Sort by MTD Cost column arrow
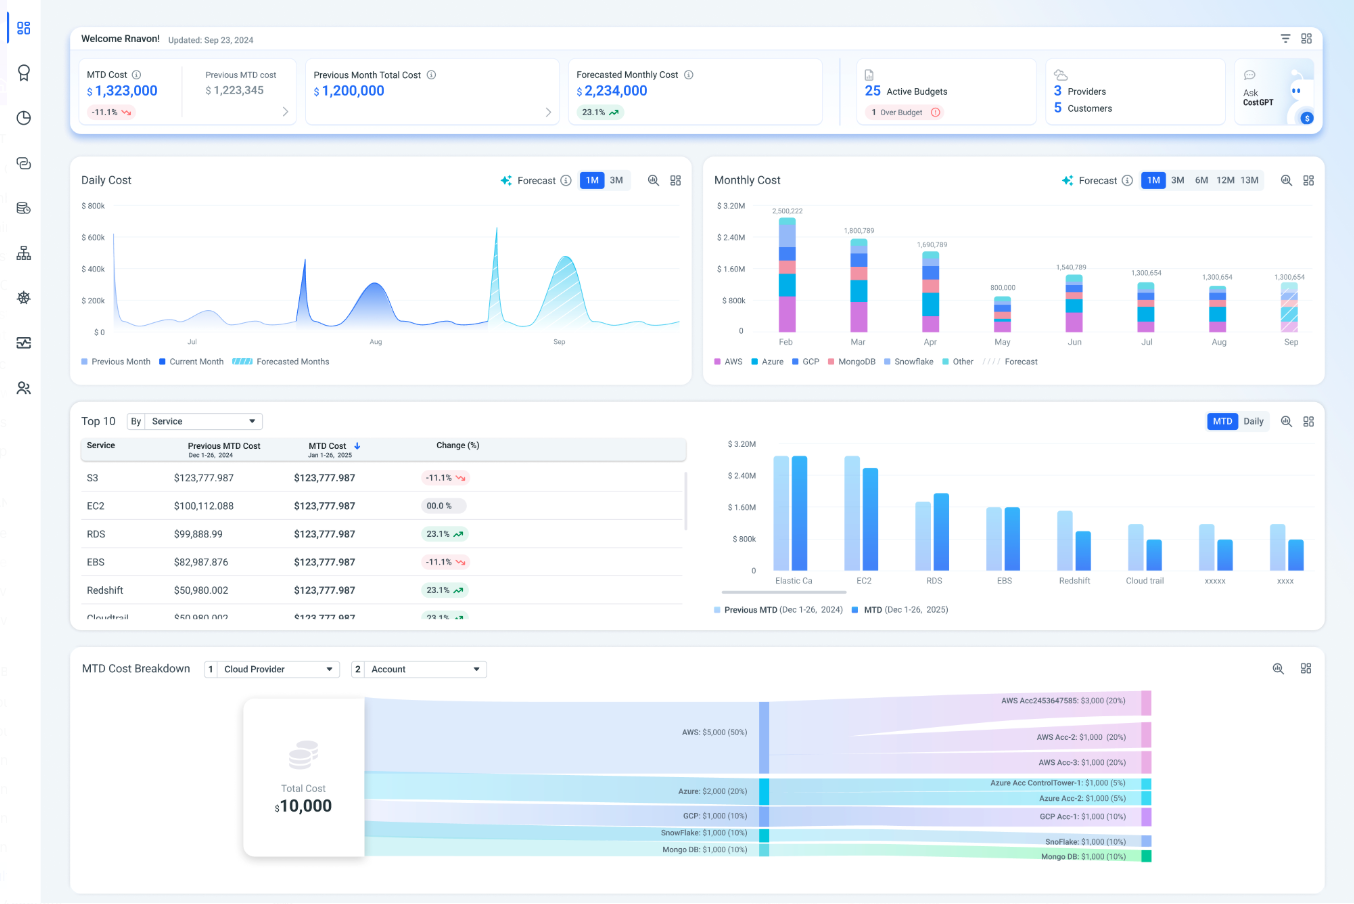Viewport: 1354px width, 904px height. click(357, 446)
